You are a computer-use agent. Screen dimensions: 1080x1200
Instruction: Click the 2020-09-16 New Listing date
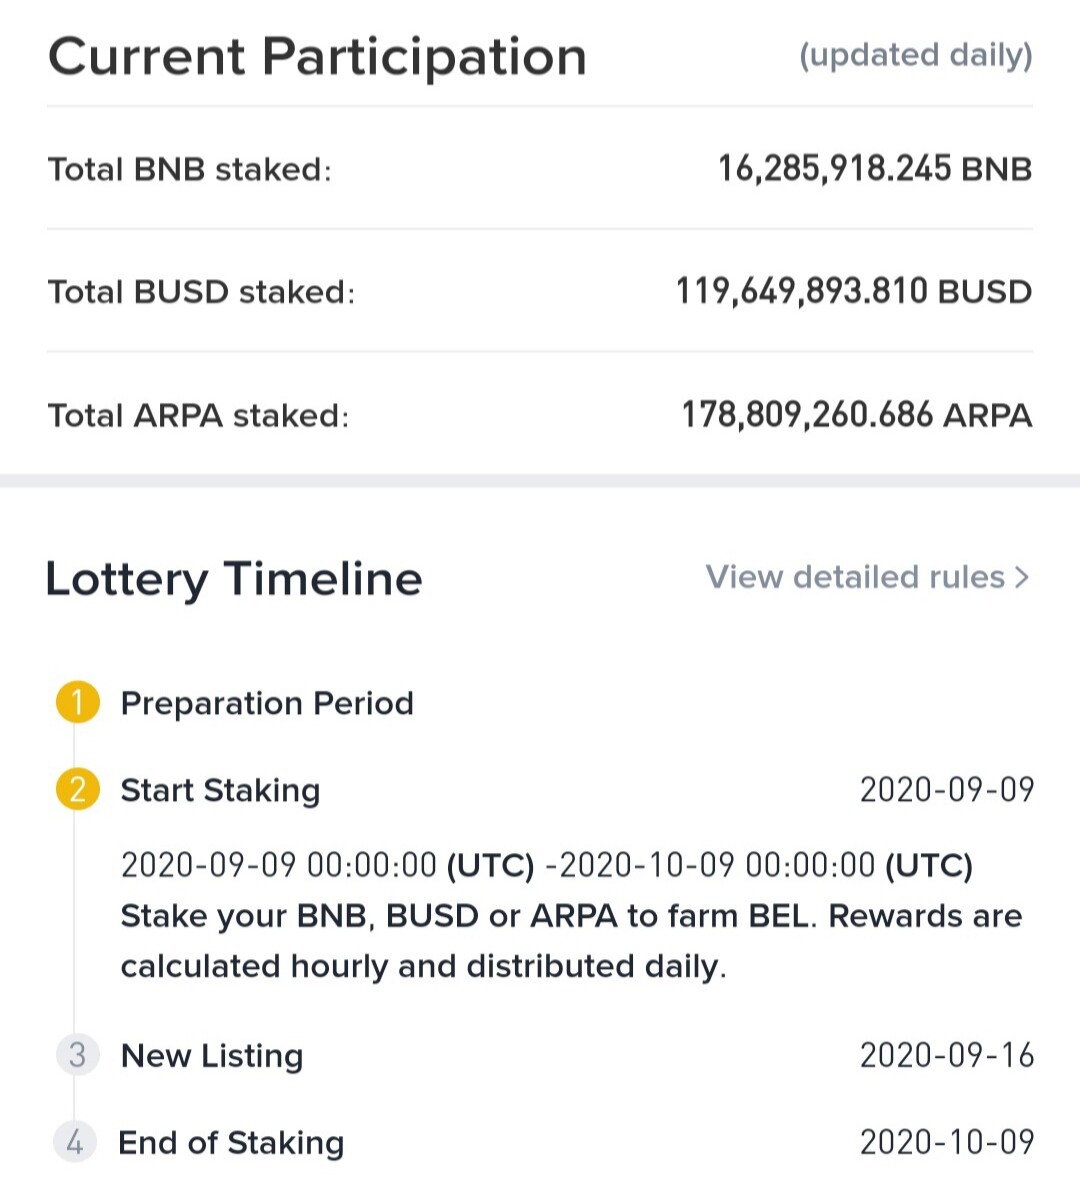(x=947, y=1055)
